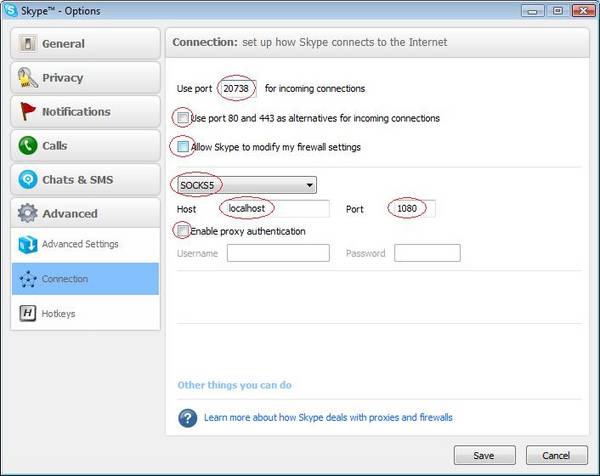The height and width of the screenshot is (476, 600).
Task: Open the SOCKS5 proxy type dropdown
Action: (247, 185)
